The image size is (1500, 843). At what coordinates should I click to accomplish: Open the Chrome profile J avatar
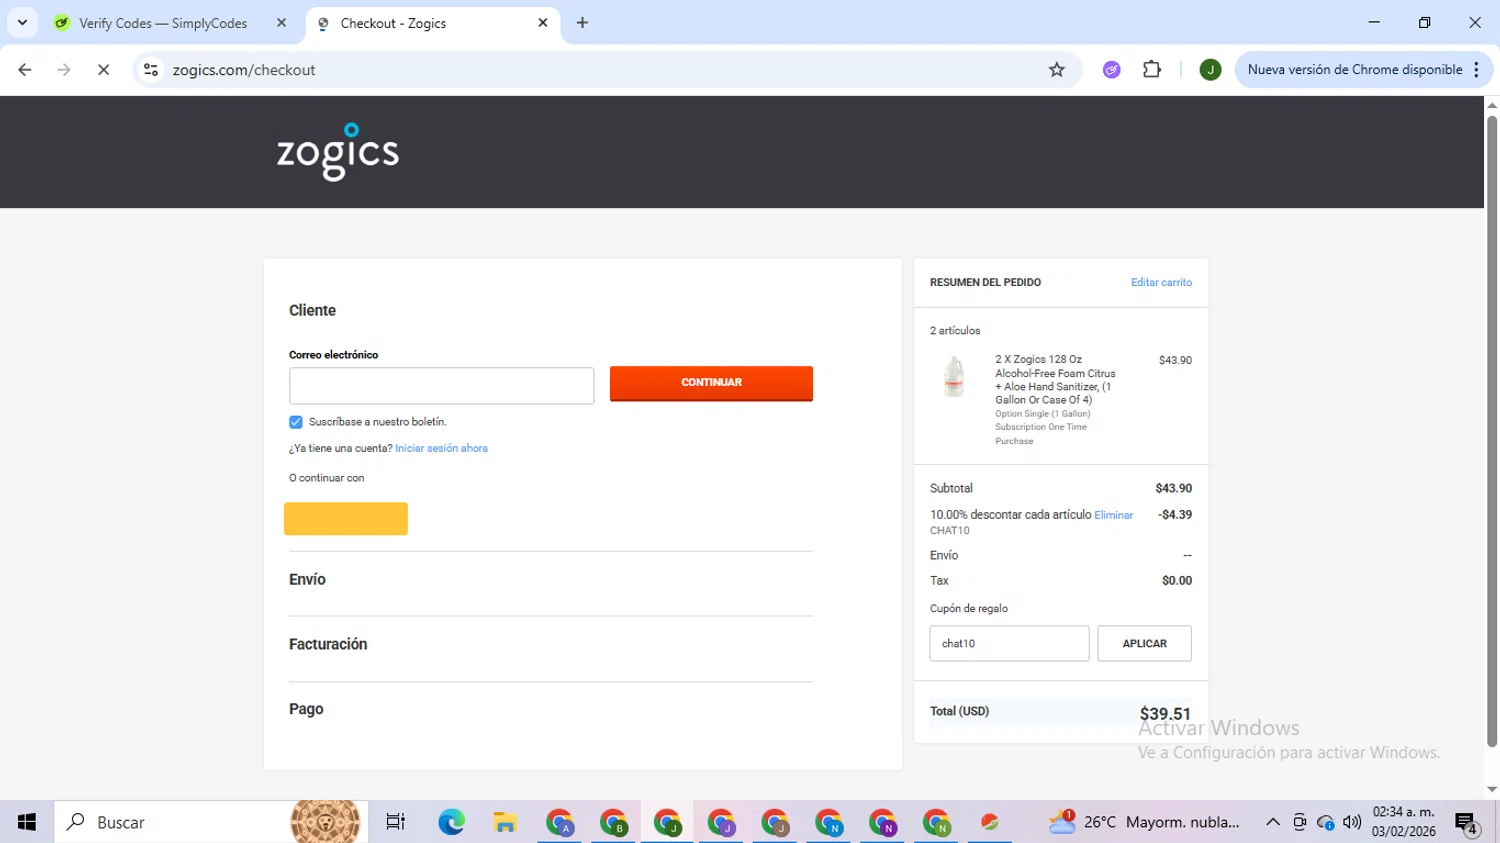pos(1210,70)
